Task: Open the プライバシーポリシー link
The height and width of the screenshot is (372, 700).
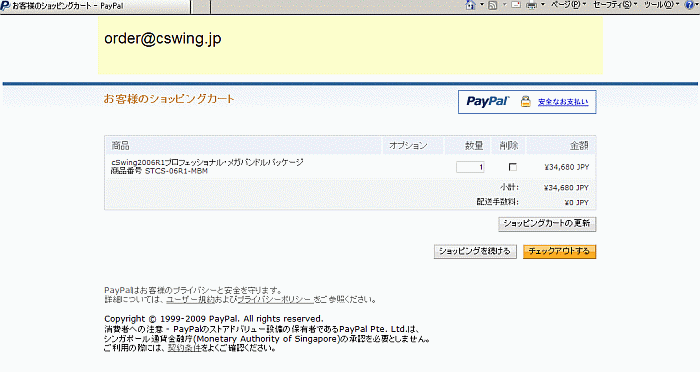Action: pyautogui.click(x=274, y=299)
